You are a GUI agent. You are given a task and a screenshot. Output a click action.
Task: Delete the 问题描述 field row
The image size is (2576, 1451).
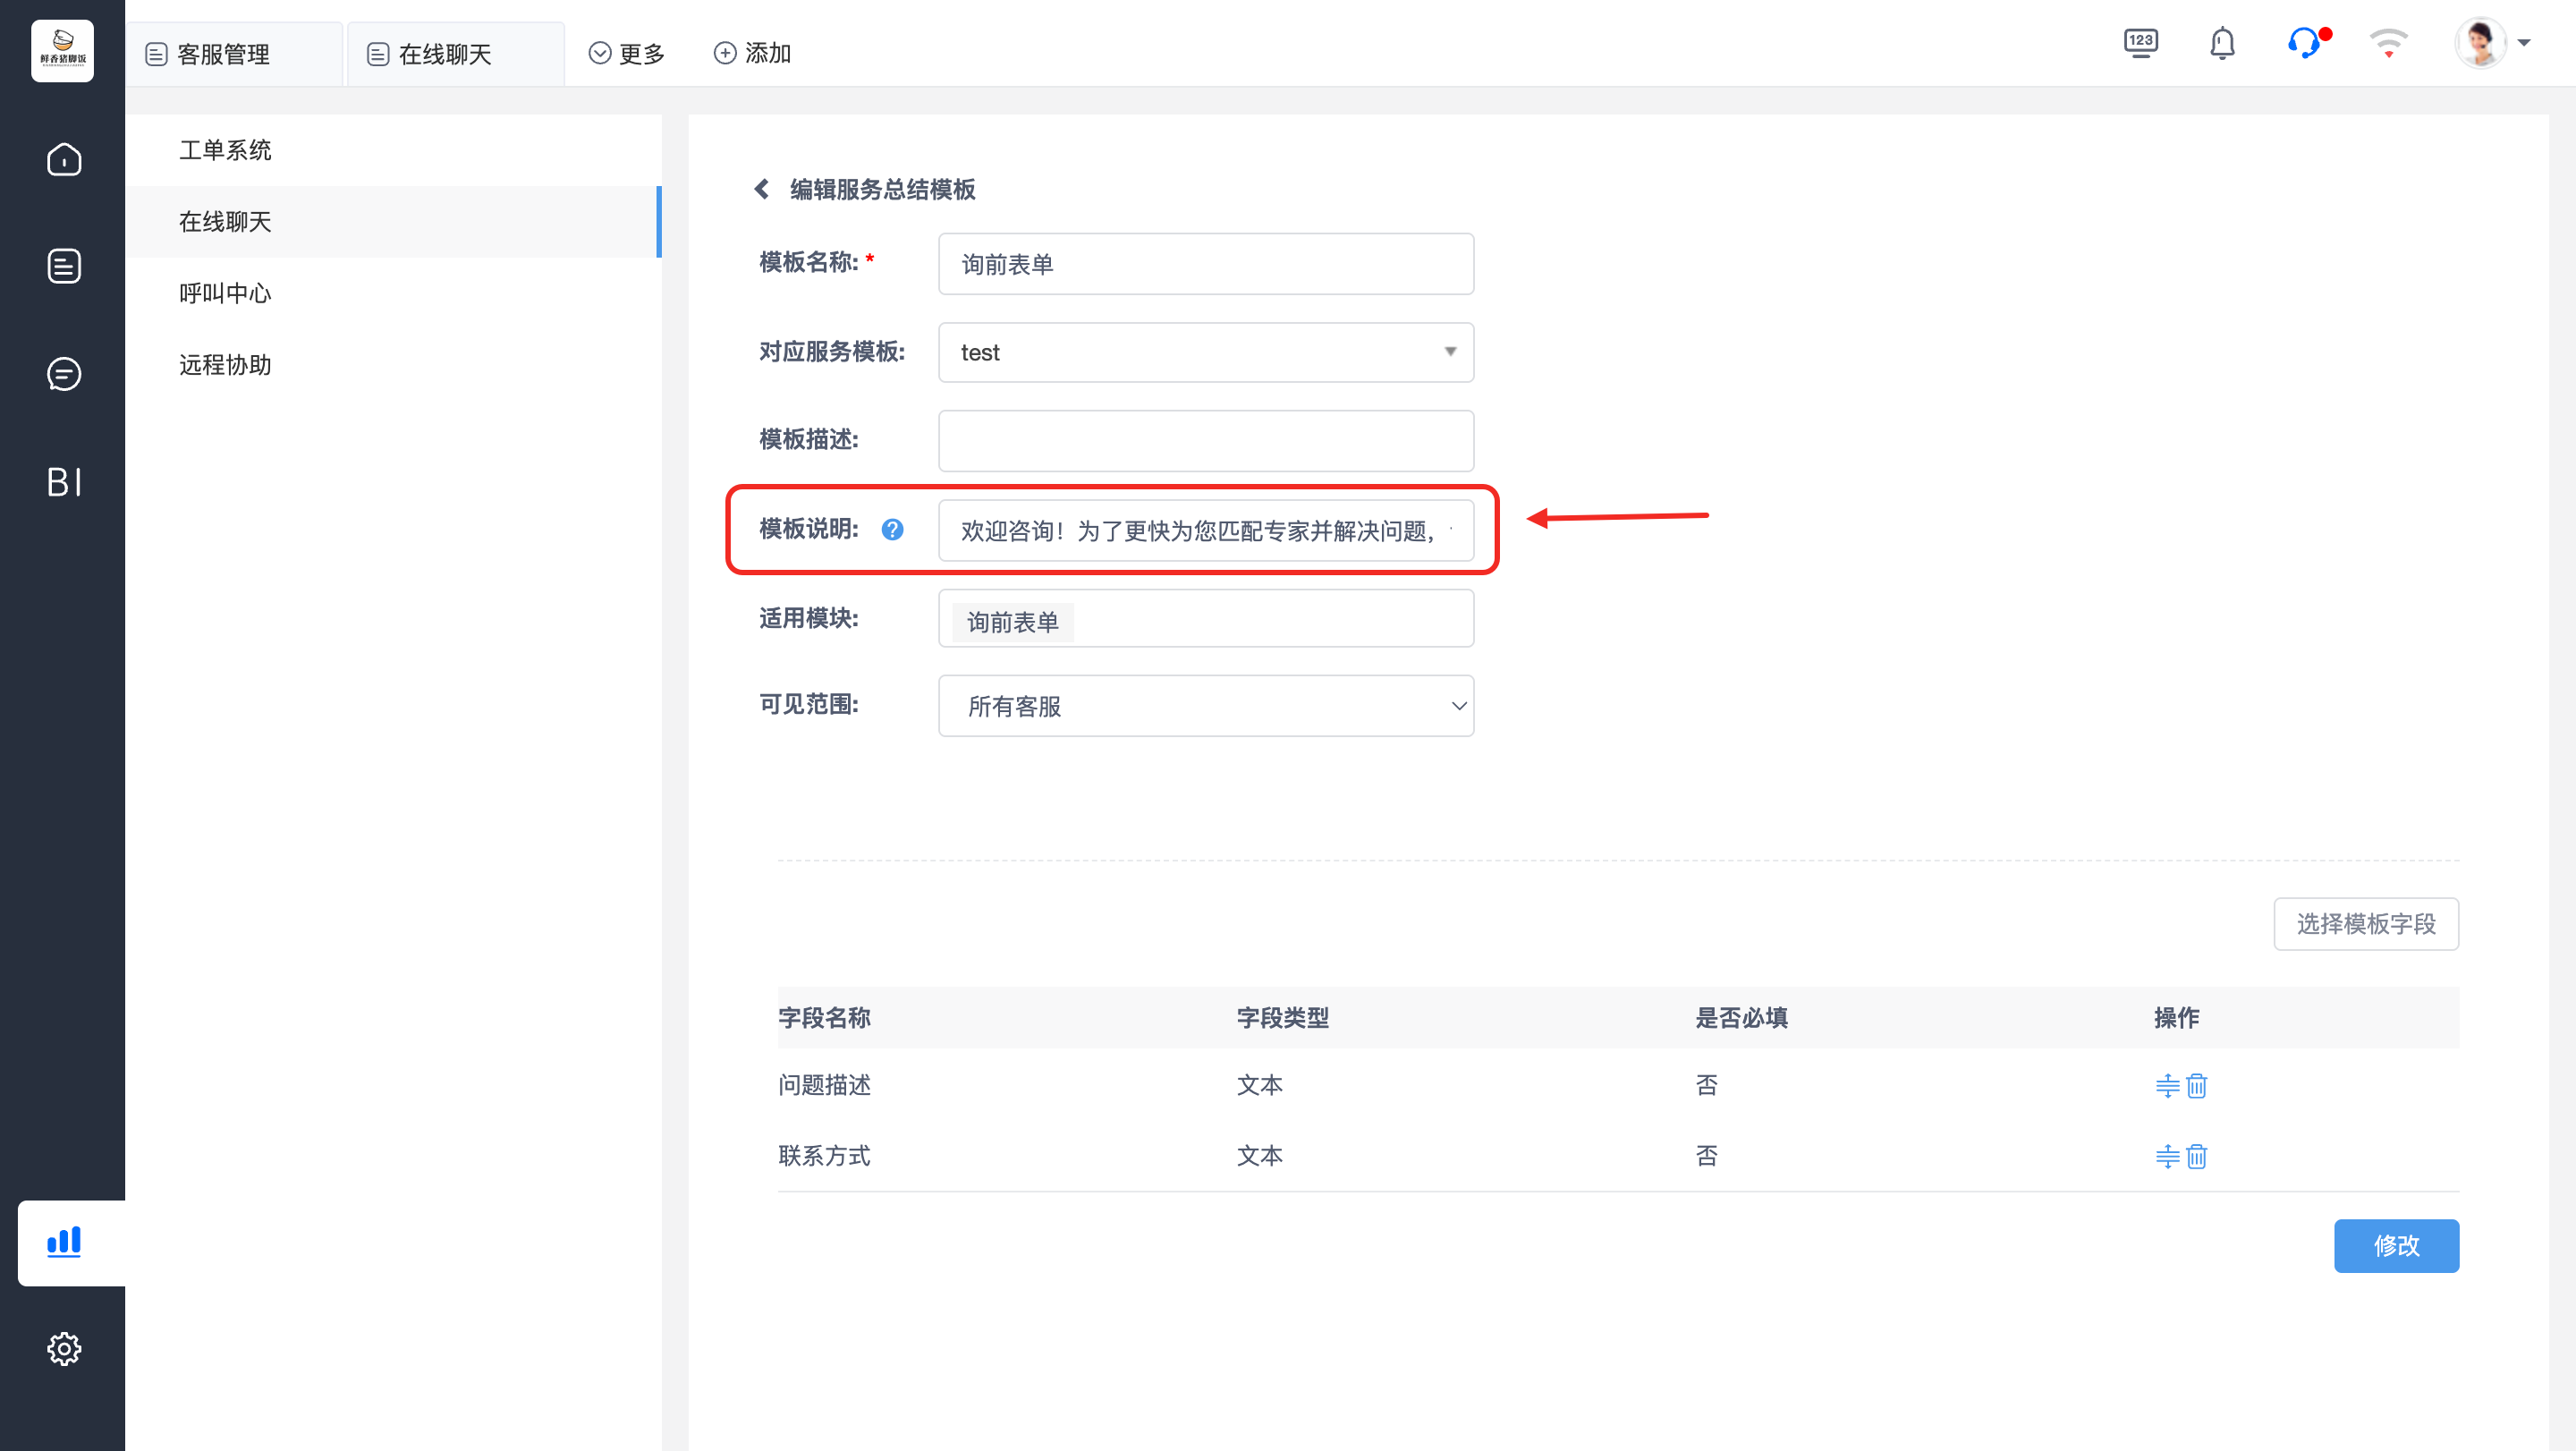click(2196, 1085)
